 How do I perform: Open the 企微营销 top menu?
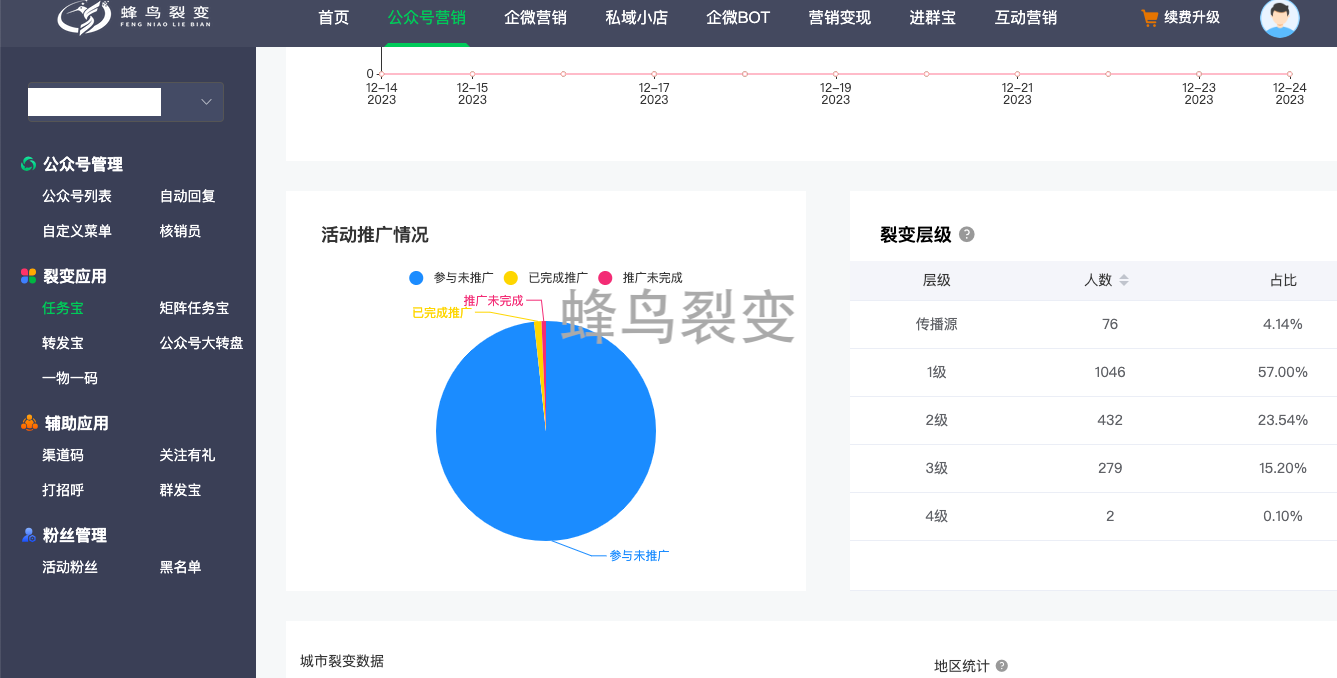535,18
